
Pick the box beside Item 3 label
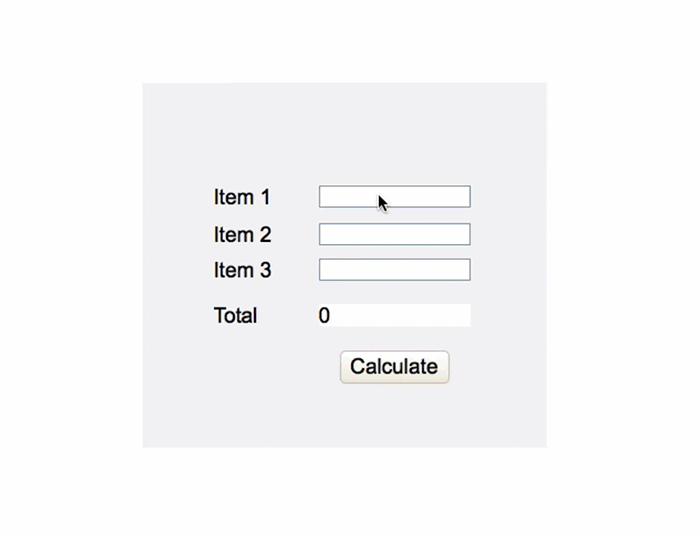click(395, 270)
